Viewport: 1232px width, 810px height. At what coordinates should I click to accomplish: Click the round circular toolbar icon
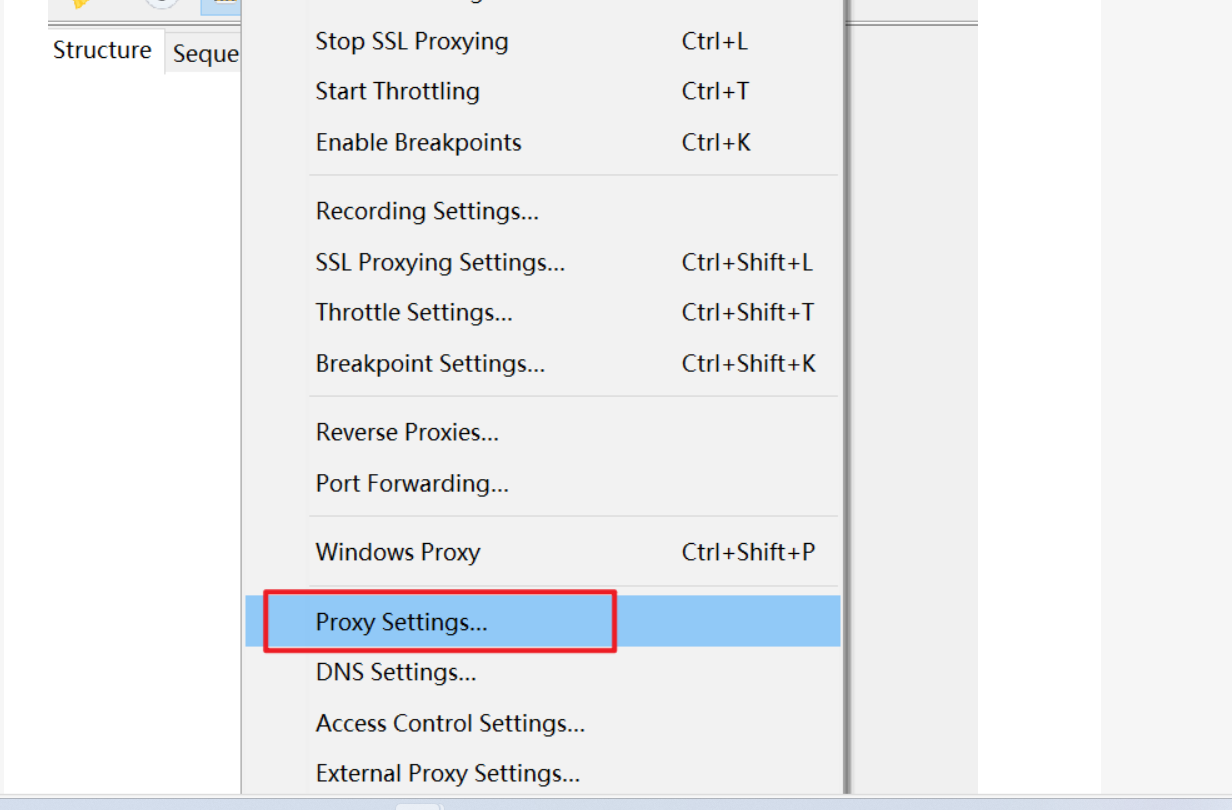coord(163,4)
